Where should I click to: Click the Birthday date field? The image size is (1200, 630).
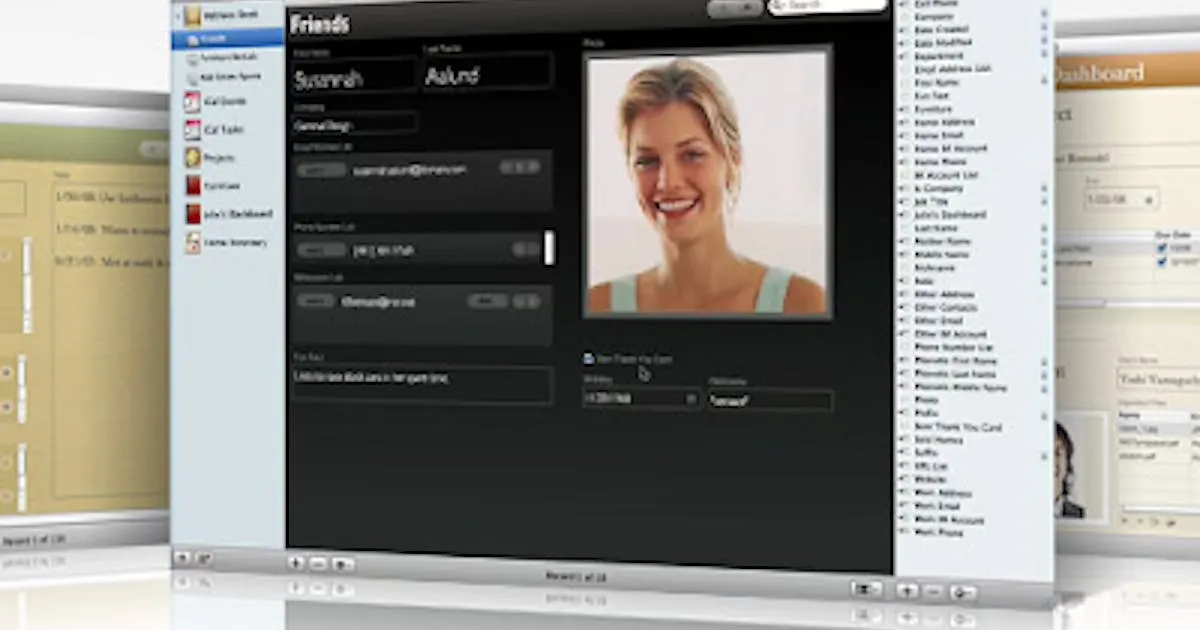click(641, 399)
